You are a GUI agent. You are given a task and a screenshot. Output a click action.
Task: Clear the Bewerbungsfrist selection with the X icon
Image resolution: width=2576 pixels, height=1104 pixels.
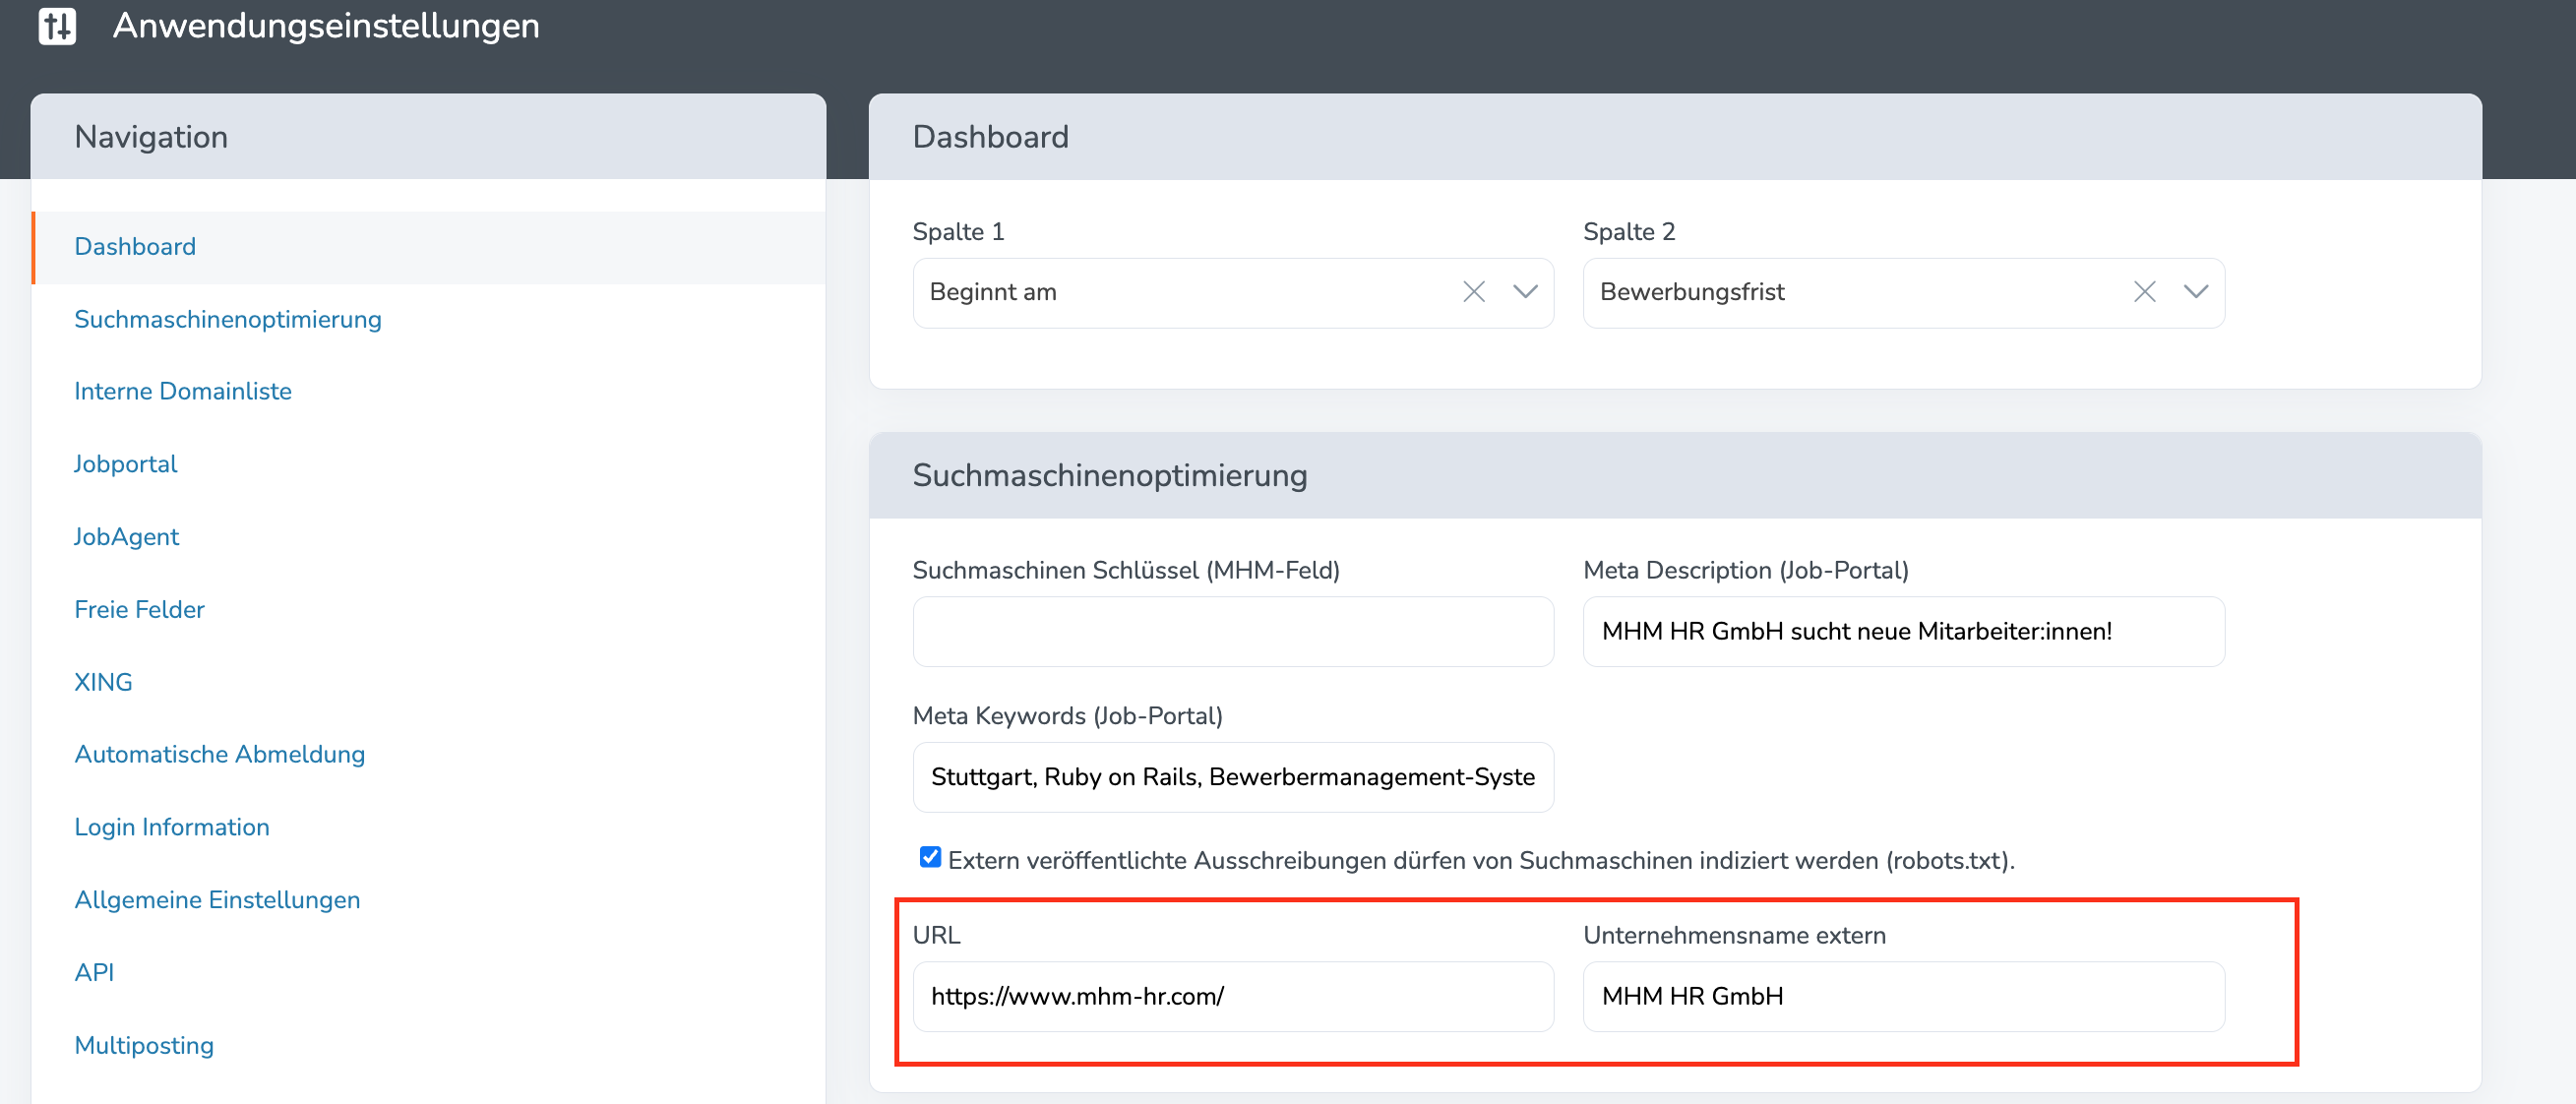[2144, 292]
